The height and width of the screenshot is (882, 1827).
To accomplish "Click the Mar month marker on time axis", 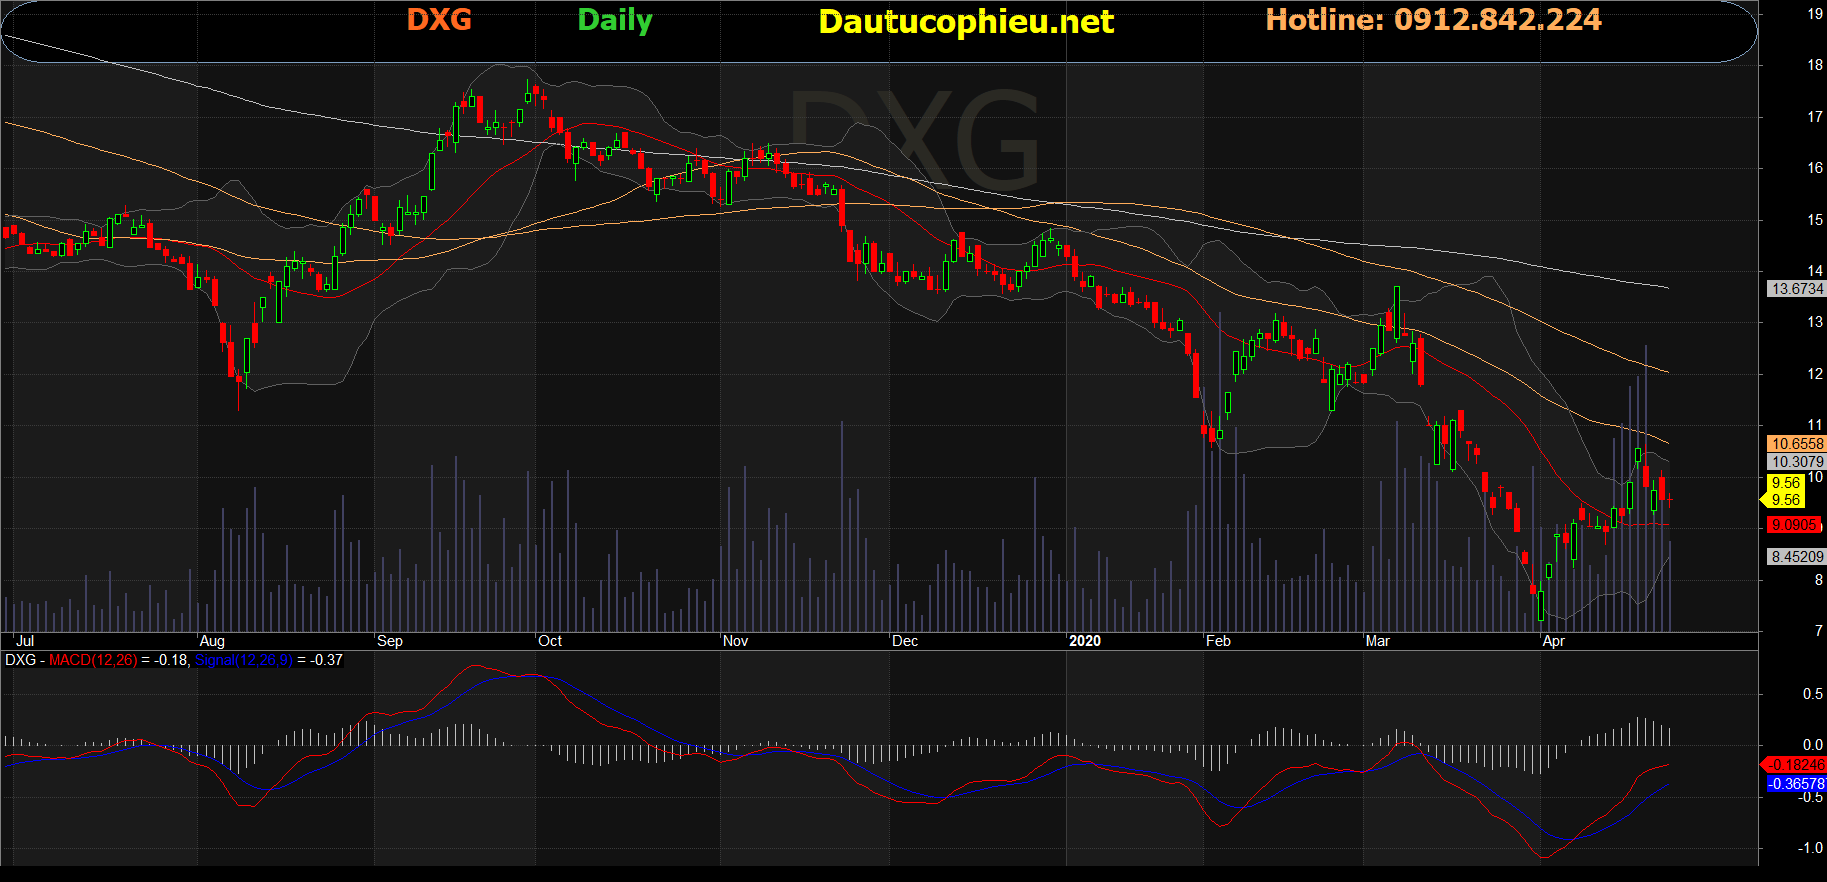I will (x=1378, y=641).
